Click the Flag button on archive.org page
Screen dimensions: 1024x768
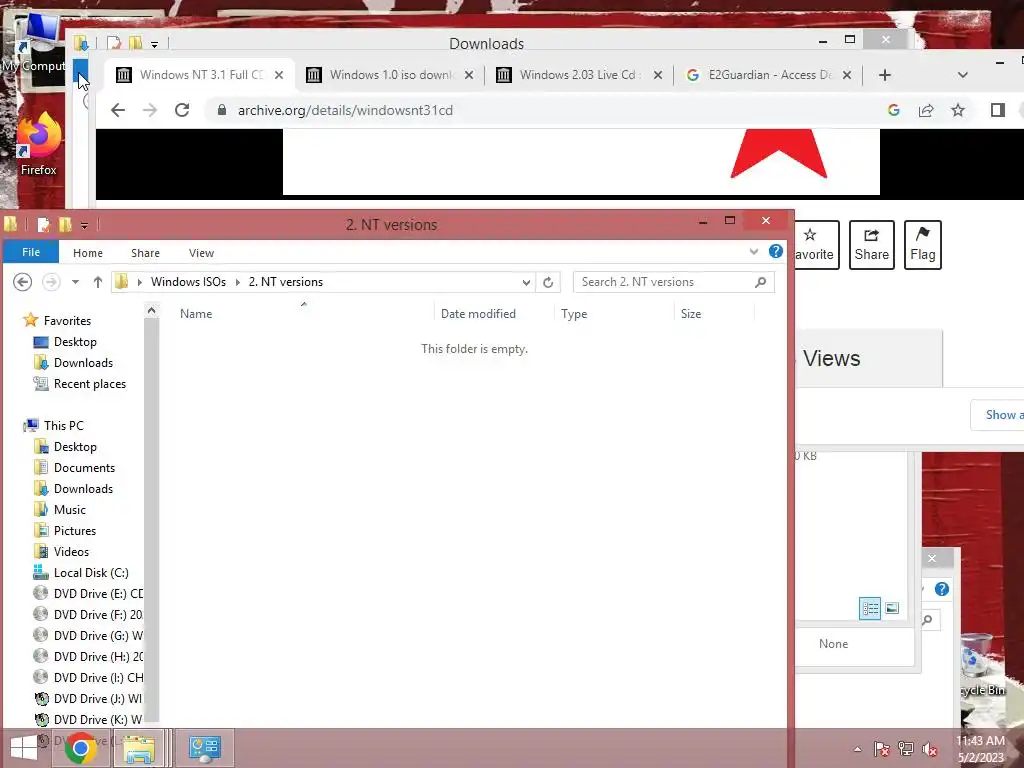(x=922, y=245)
